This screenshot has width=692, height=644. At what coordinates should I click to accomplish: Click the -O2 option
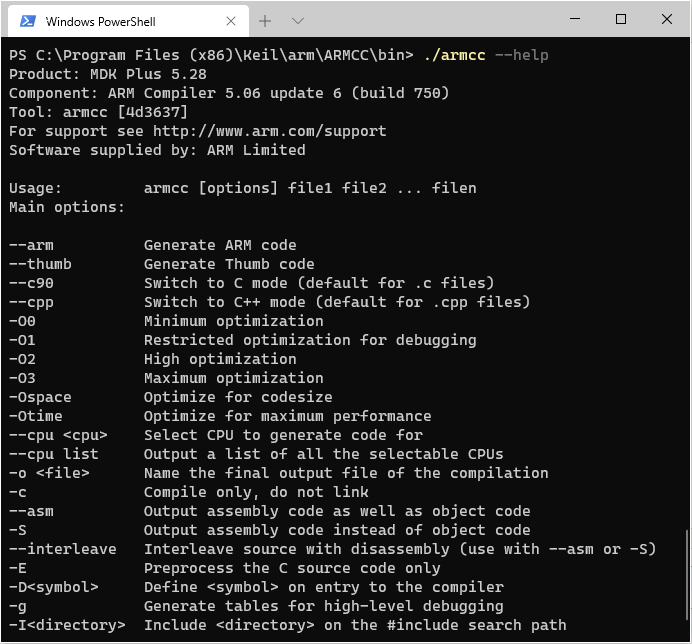pyautogui.click(x=23, y=359)
